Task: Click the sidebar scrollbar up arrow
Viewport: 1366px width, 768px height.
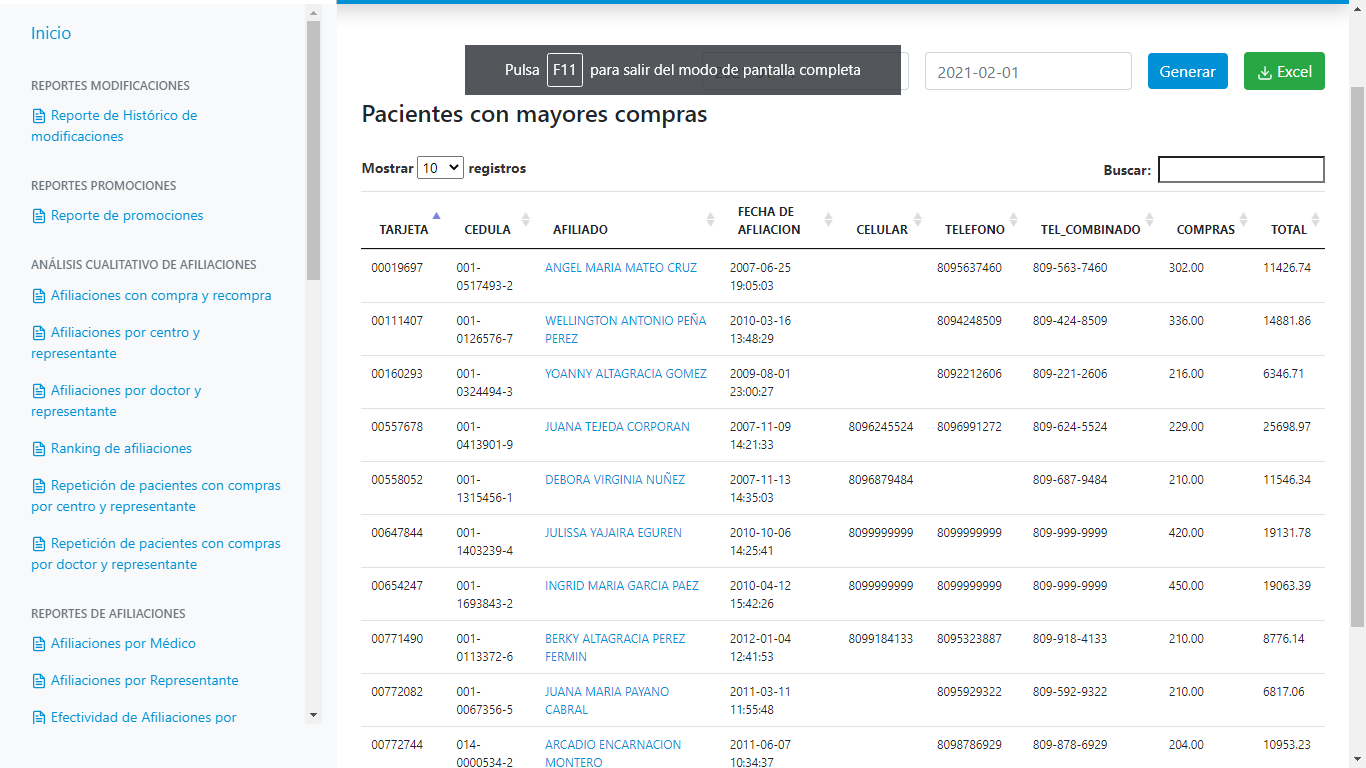Action: 313,13
